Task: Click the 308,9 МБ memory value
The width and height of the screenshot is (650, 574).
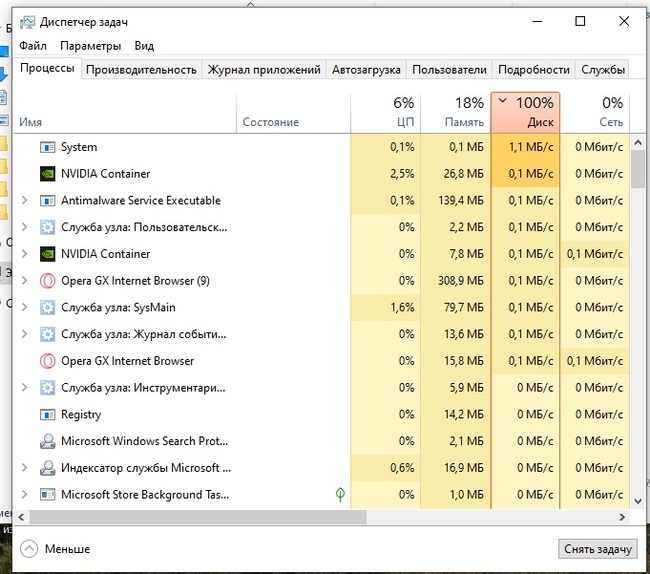Action: (461, 281)
